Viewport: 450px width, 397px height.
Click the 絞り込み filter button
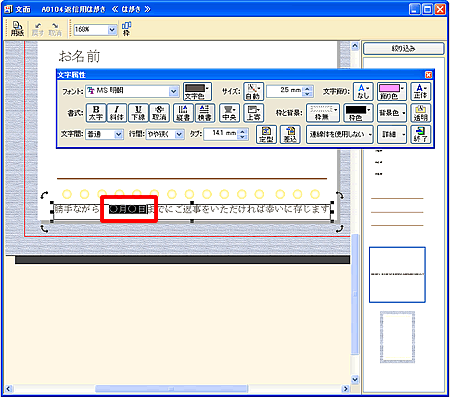tap(404, 49)
